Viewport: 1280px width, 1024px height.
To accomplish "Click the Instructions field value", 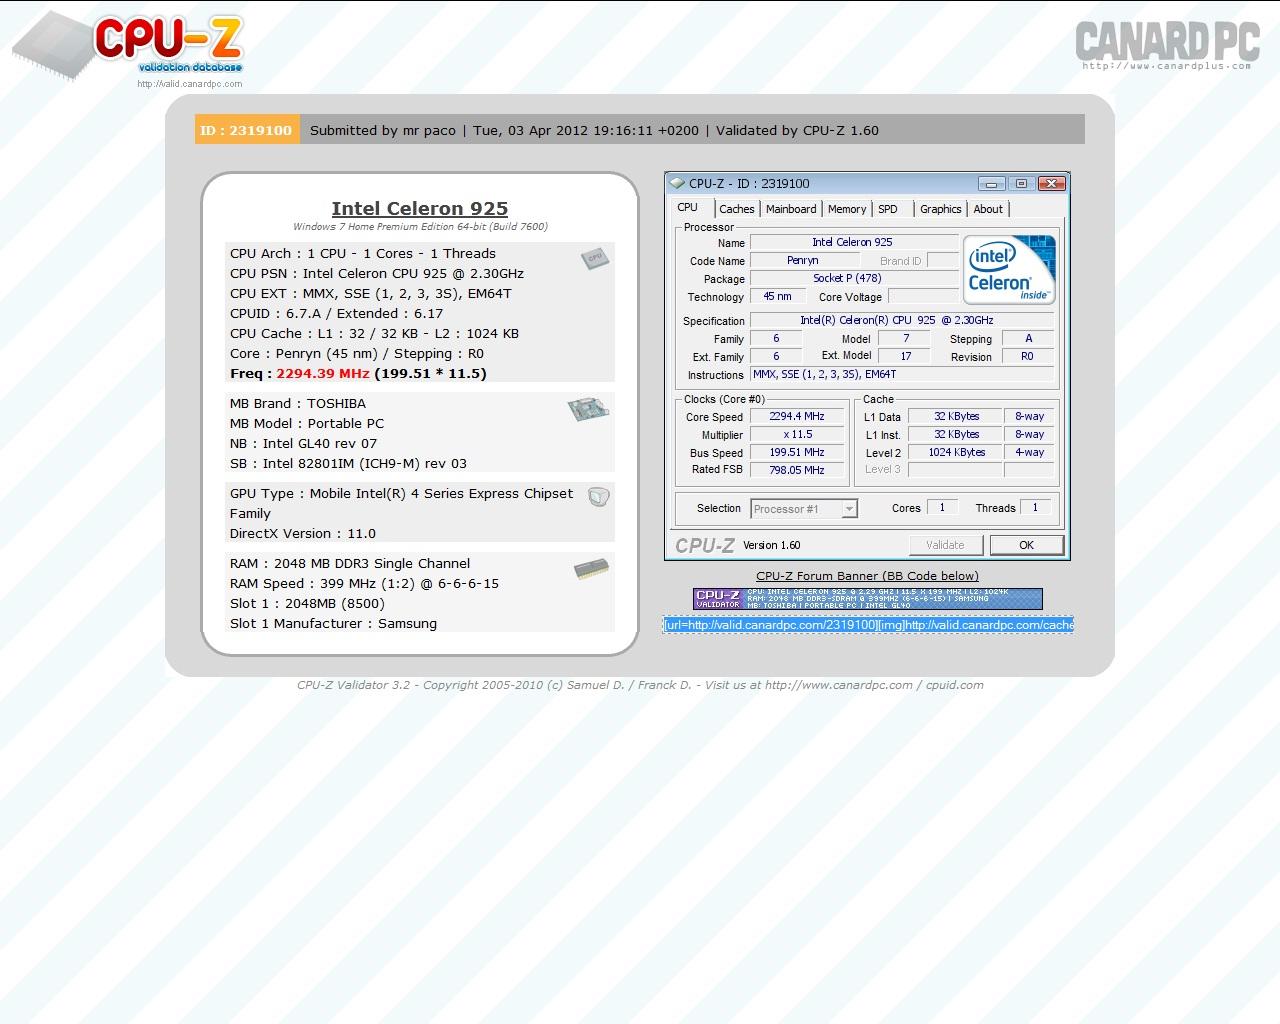I will (901, 374).
